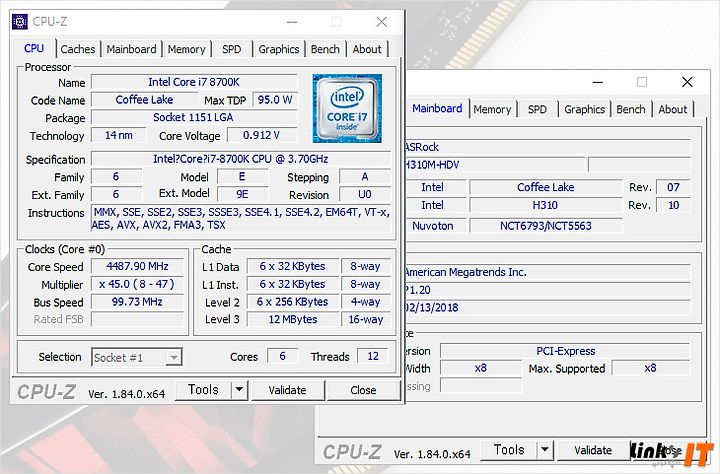Click the southbridge 'H310' field in back window
The image size is (720, 474).
tap(546, 205)
